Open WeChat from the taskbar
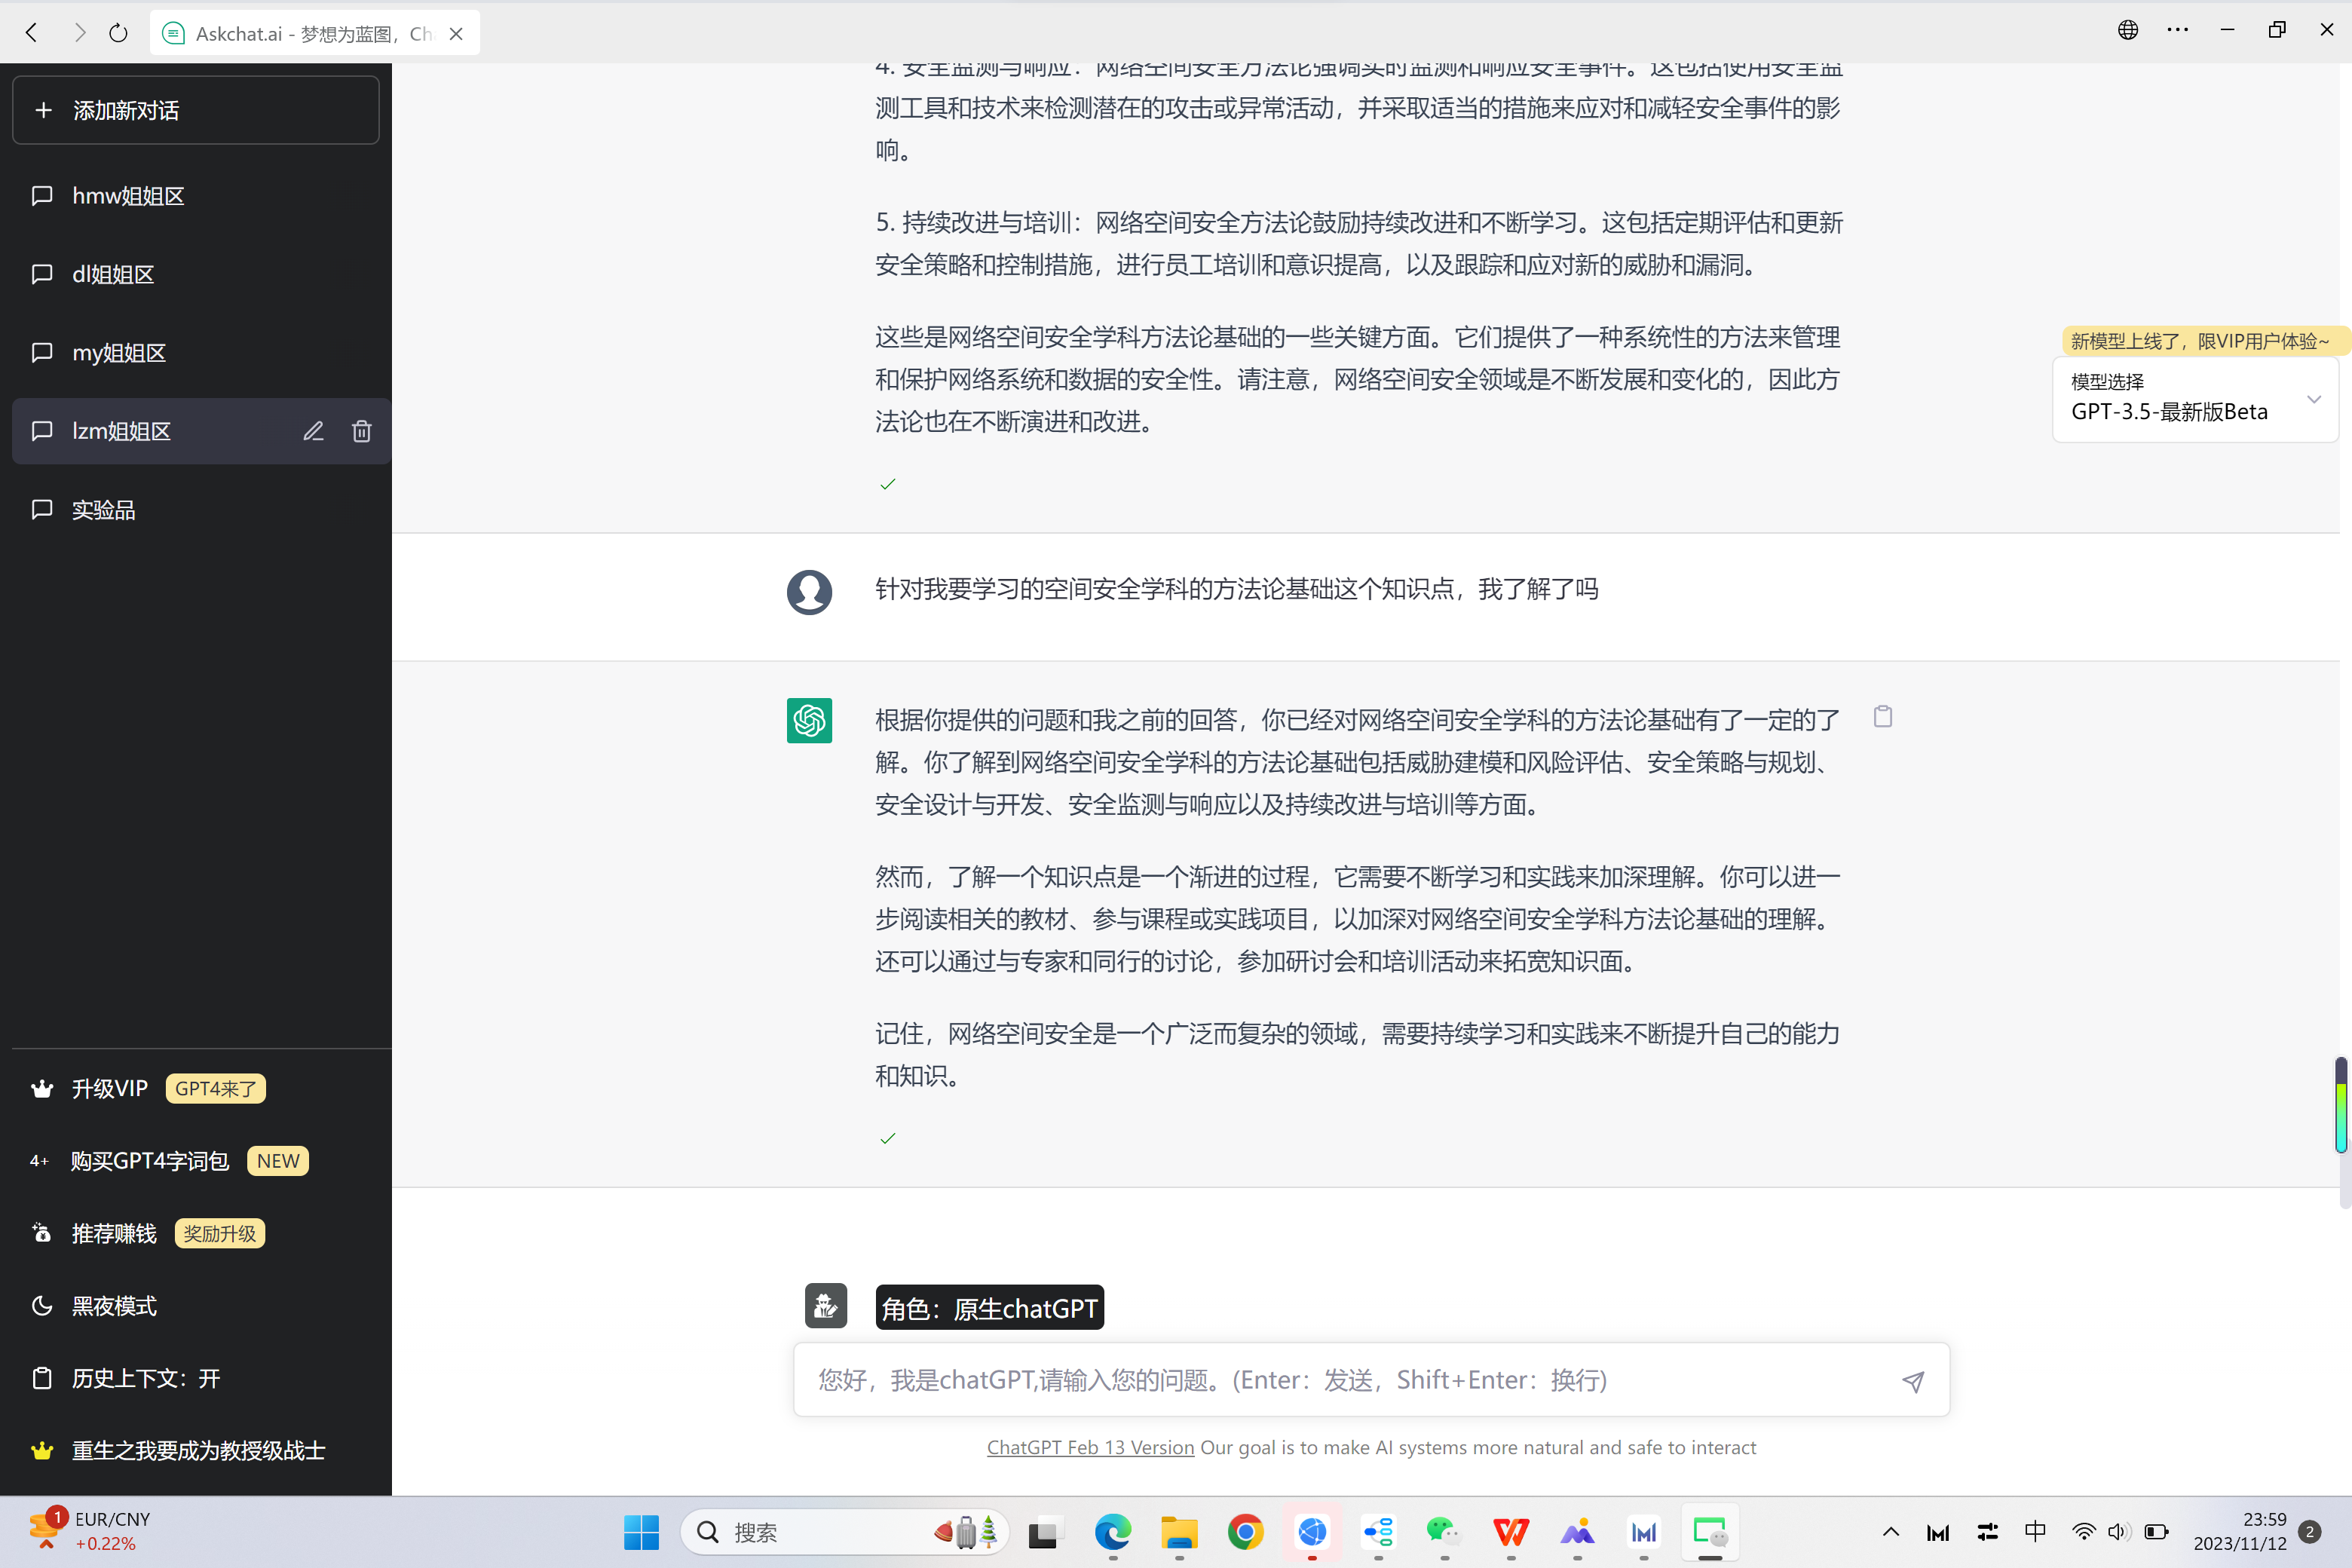The image size is (2352, 1568). coord(1443,1531)
